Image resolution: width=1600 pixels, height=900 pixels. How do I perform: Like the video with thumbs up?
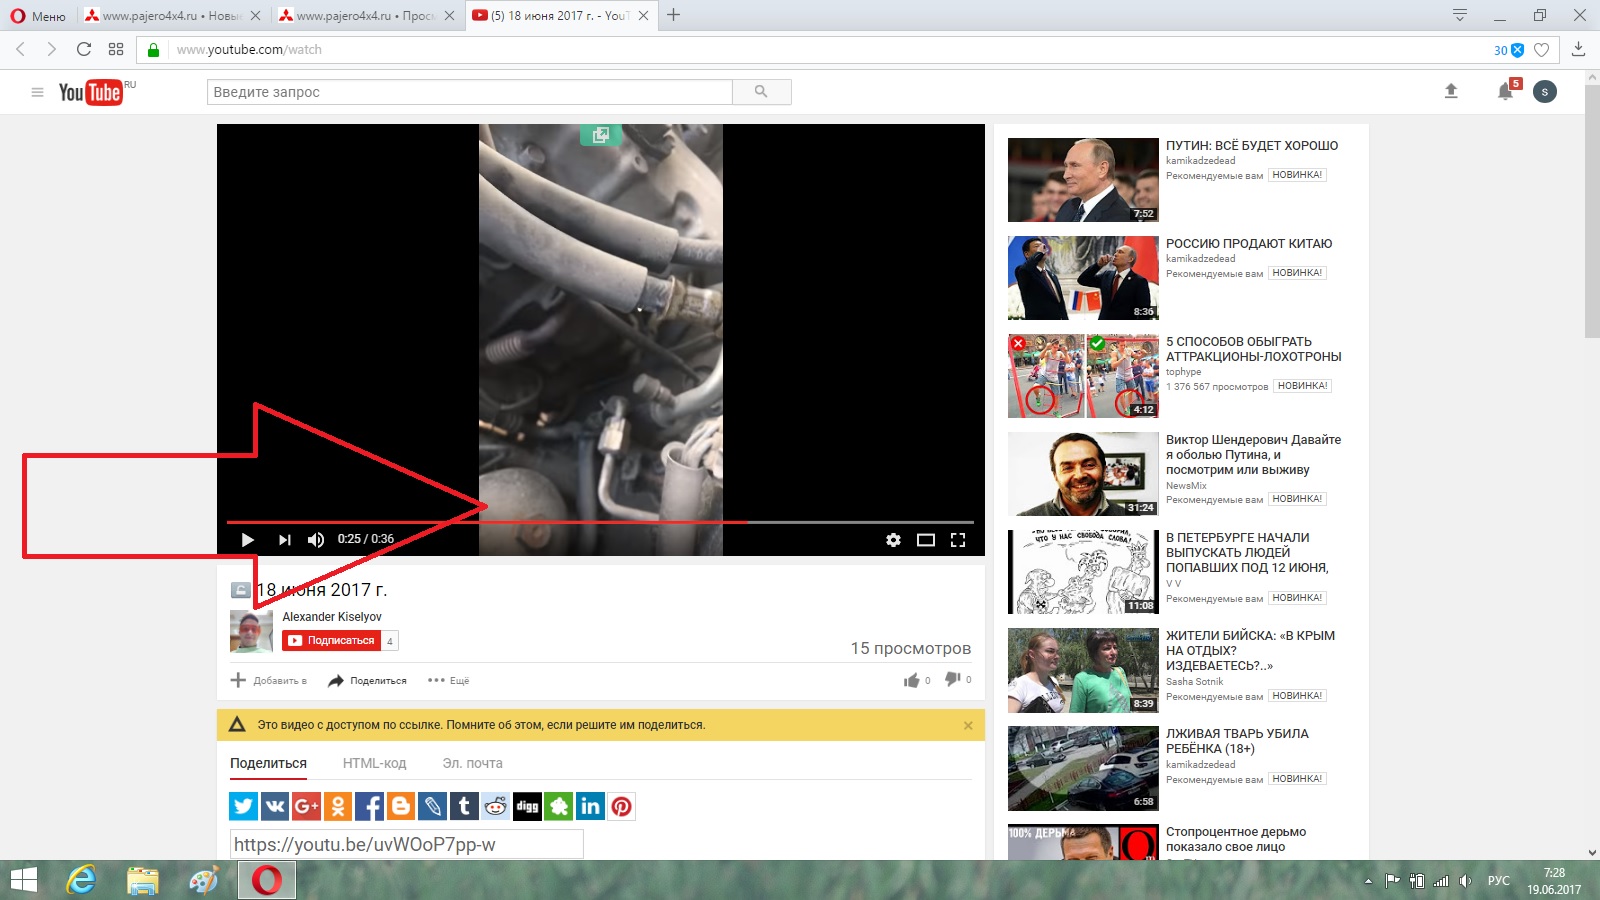pyautogui.click(x=912, y=680)
